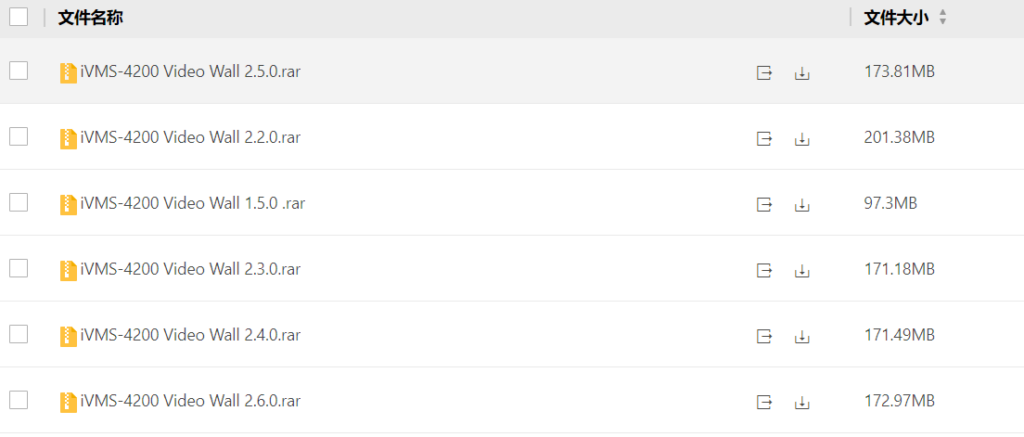Image resolution: width=1024 pixels, height=437 pixels.
Task: Download iVMS-4200 Video Wall 2.4.0.rar
Action: coord(801,336)
